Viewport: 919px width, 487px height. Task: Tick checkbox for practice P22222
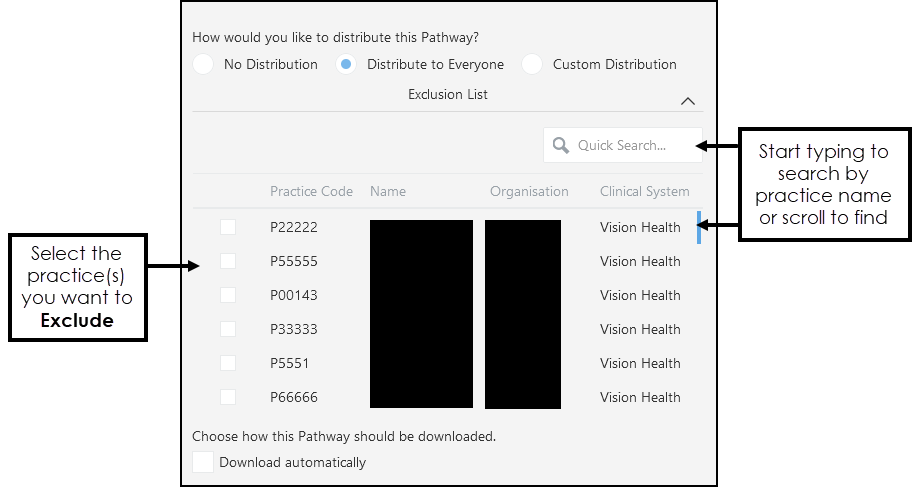[228, 228]
